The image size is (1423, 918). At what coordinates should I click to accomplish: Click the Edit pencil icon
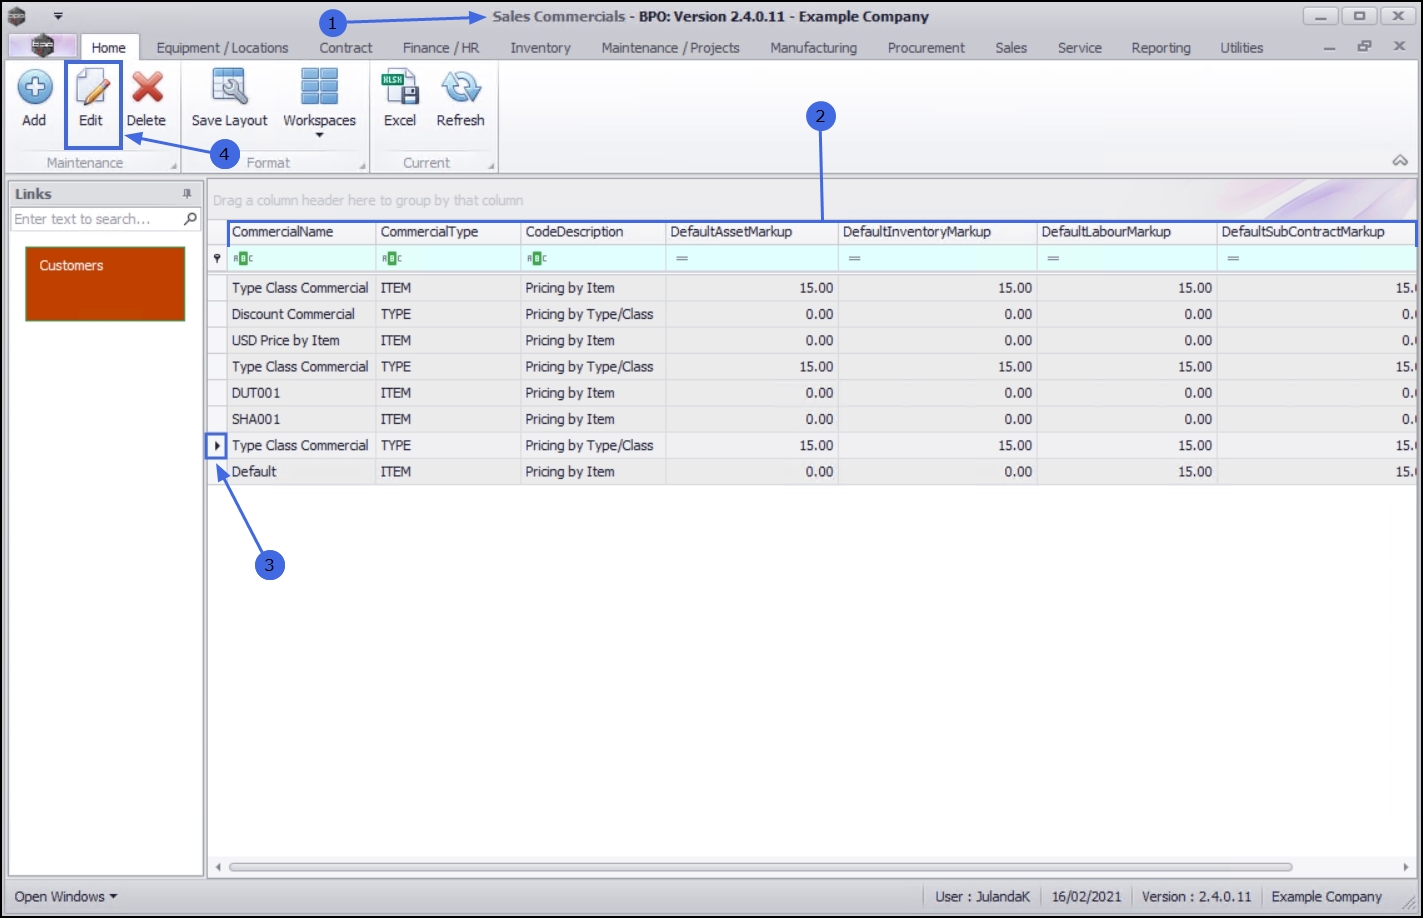click(x=91, y=88)
